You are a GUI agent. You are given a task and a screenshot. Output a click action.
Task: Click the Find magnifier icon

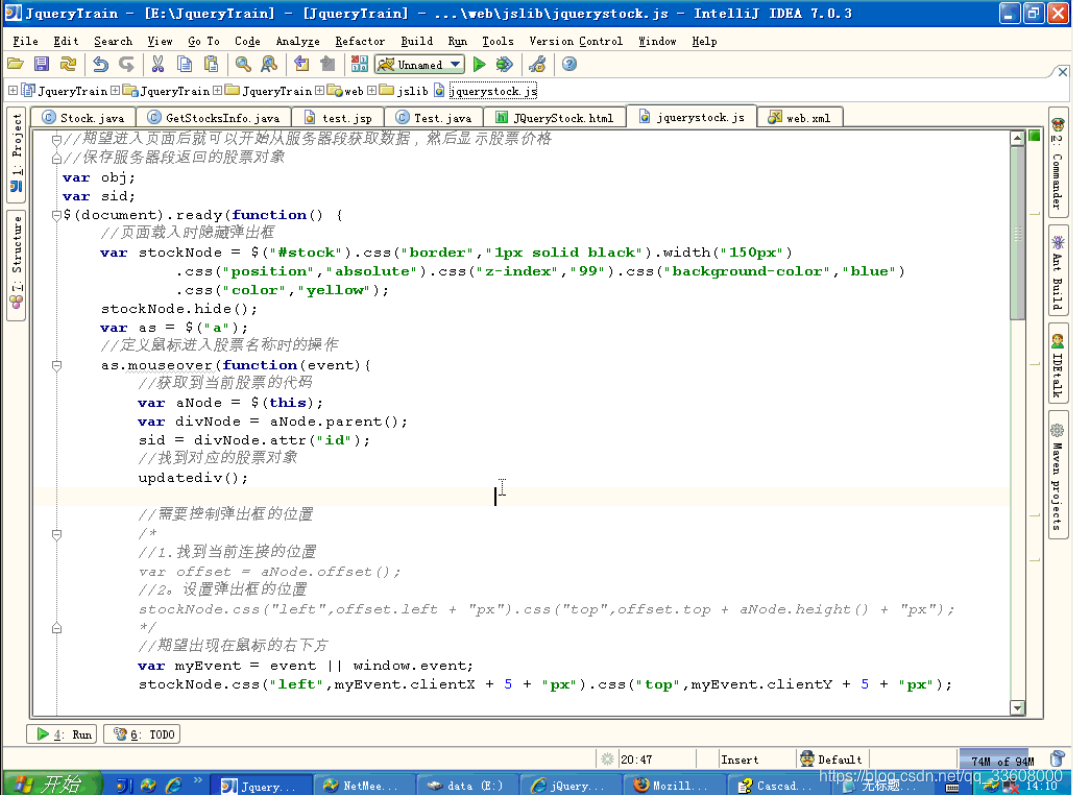pyautogui.click(x=243, y=64)
